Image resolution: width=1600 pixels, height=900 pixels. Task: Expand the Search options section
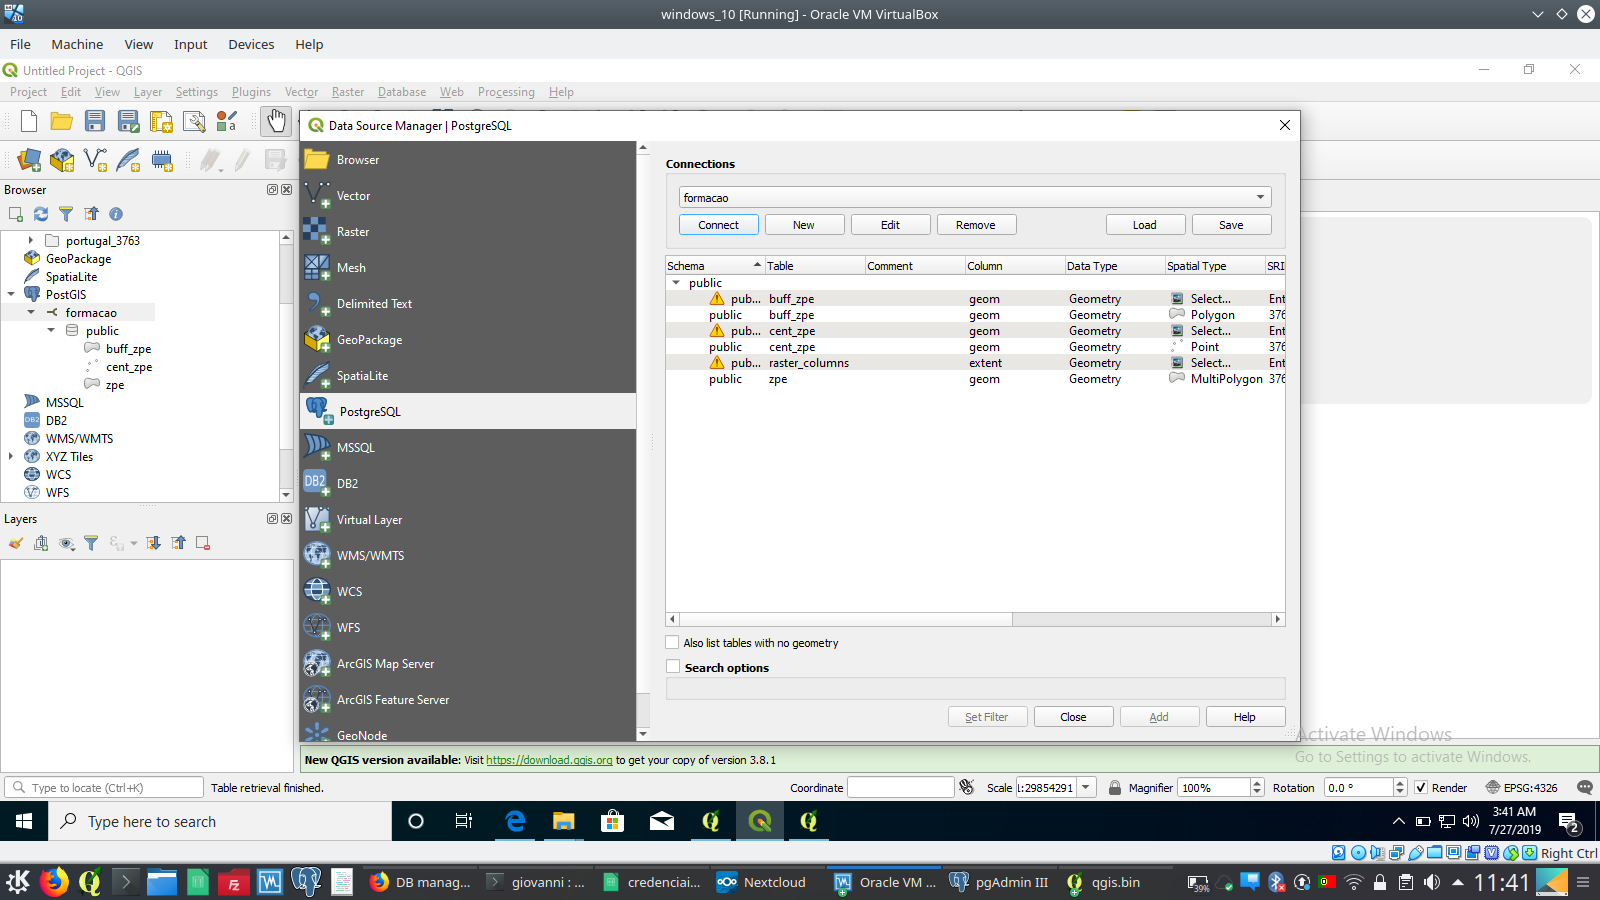(x=672, y=667)
